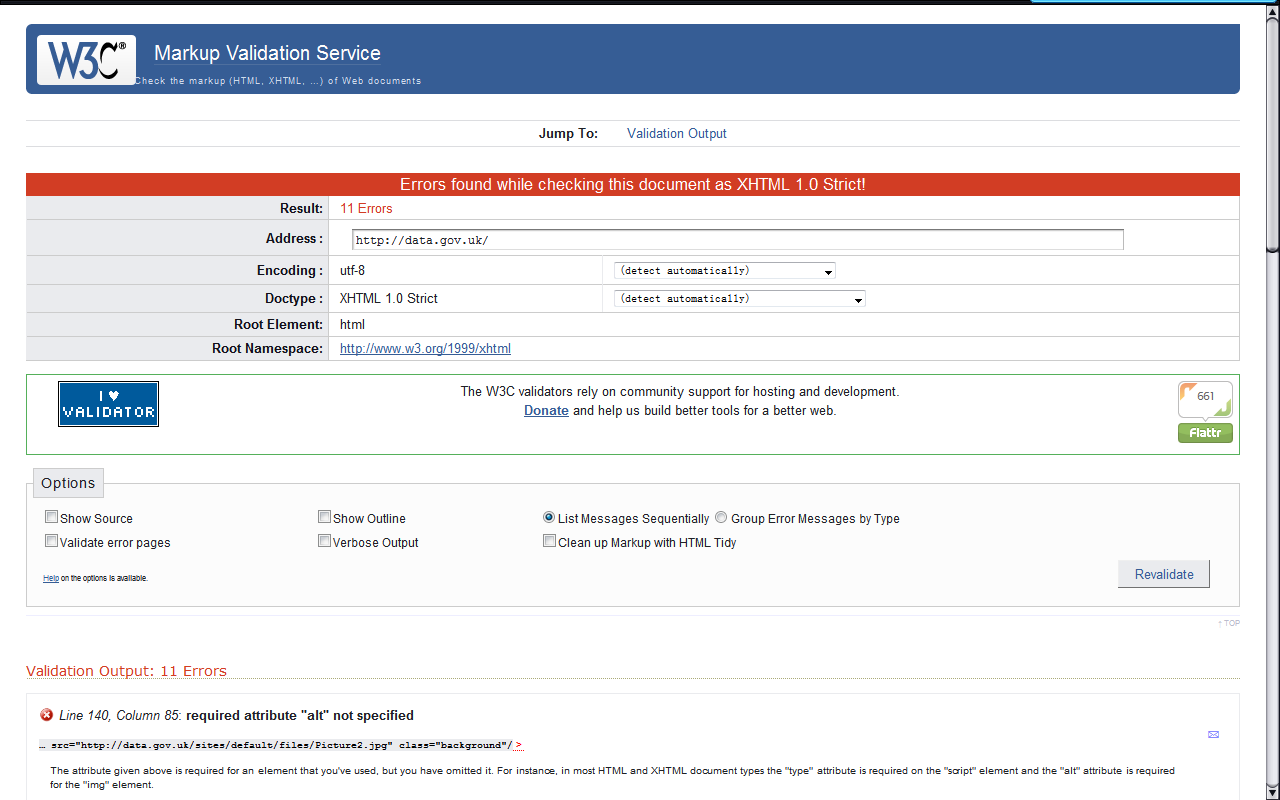Click the Picture2.jpg source code line
Viewport: 1280px width, 800px height.
(280, 745)
